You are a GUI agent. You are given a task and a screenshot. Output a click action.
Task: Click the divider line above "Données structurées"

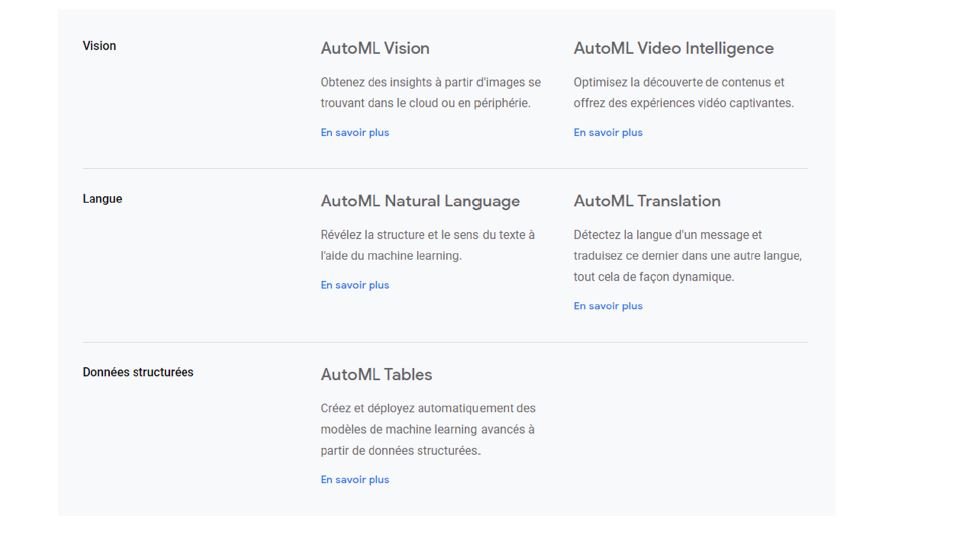(445, 342)
